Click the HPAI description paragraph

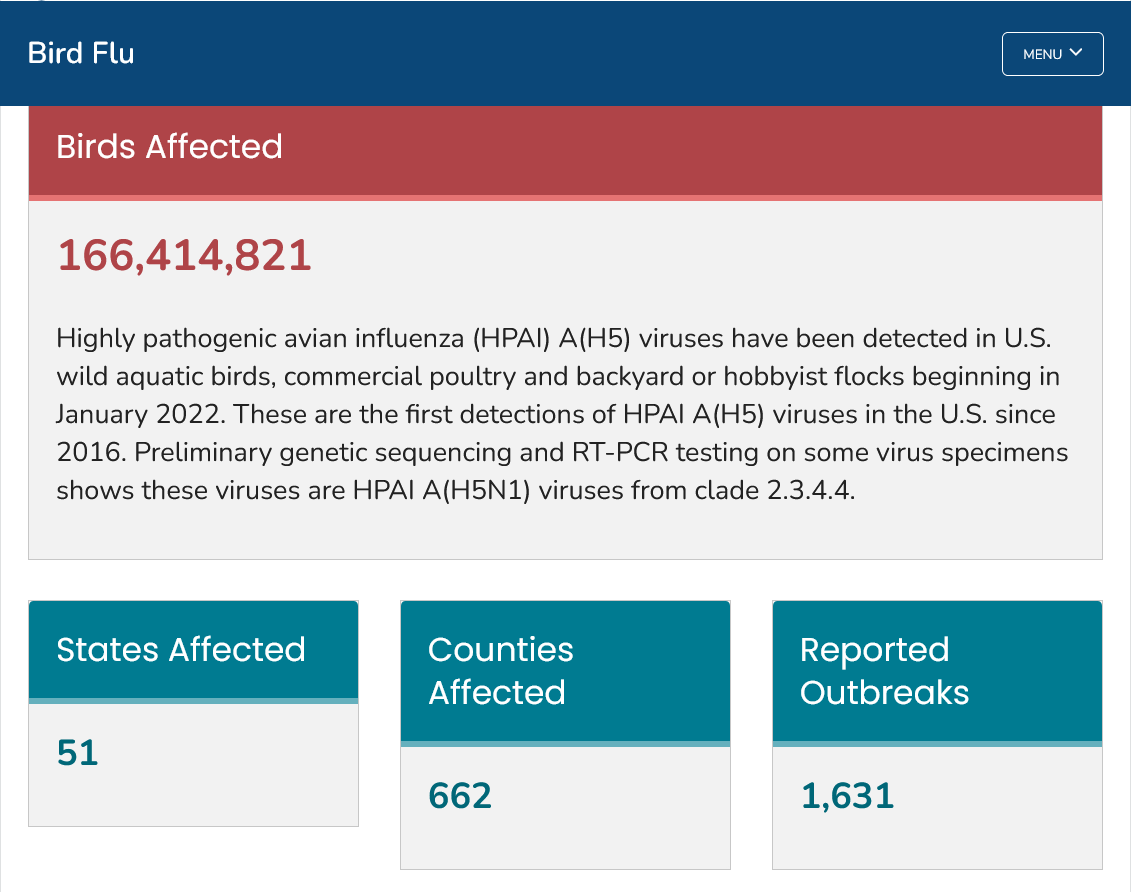(x=562, y=414)
